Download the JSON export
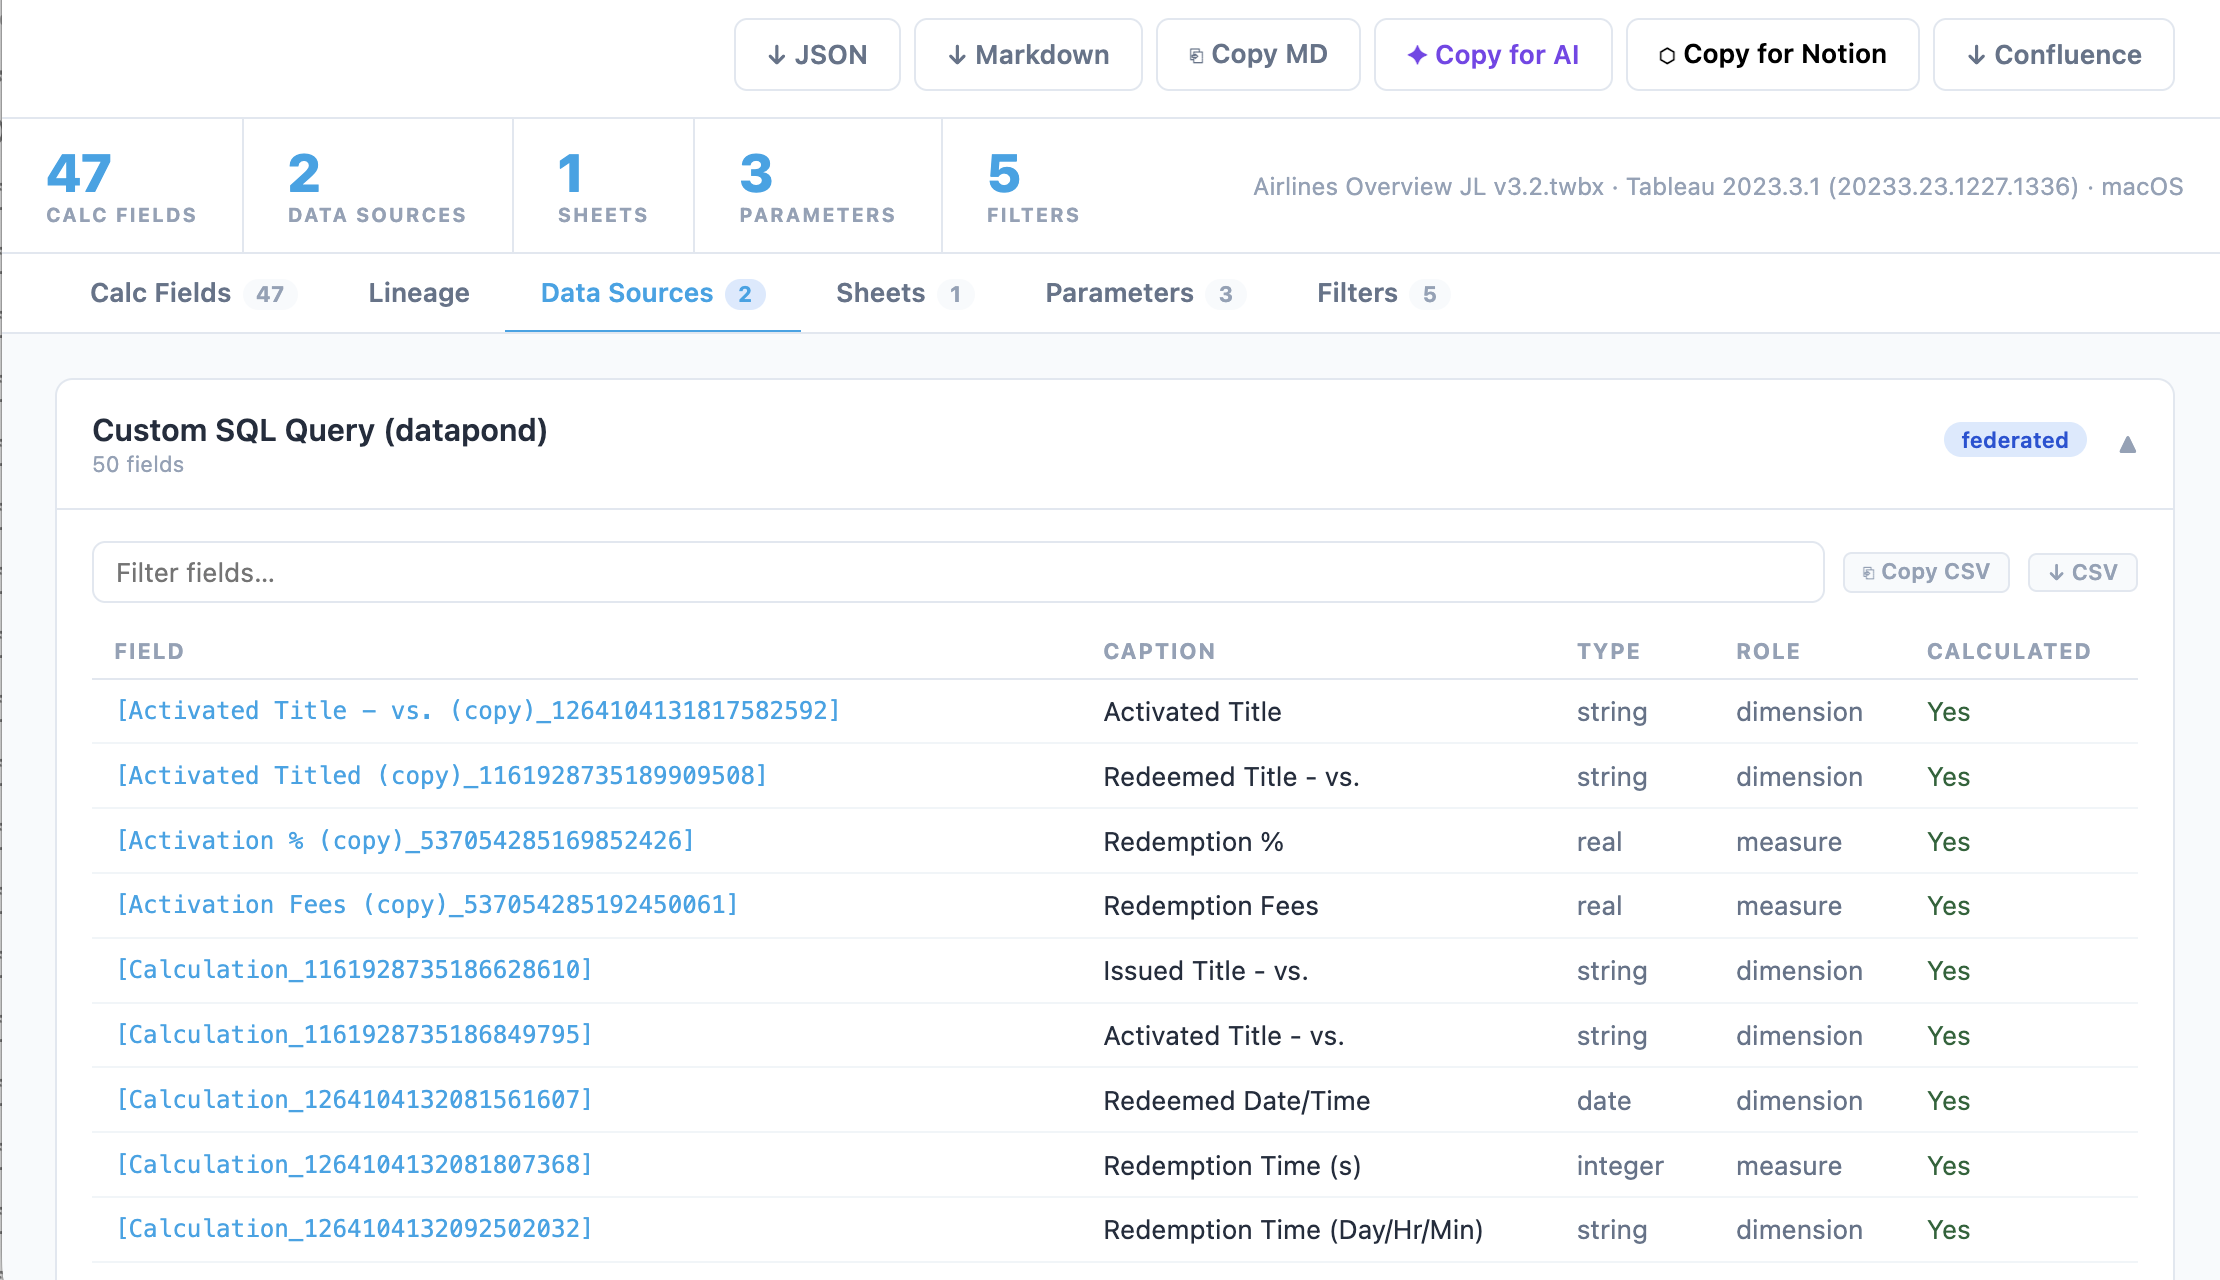 point(817,55)
